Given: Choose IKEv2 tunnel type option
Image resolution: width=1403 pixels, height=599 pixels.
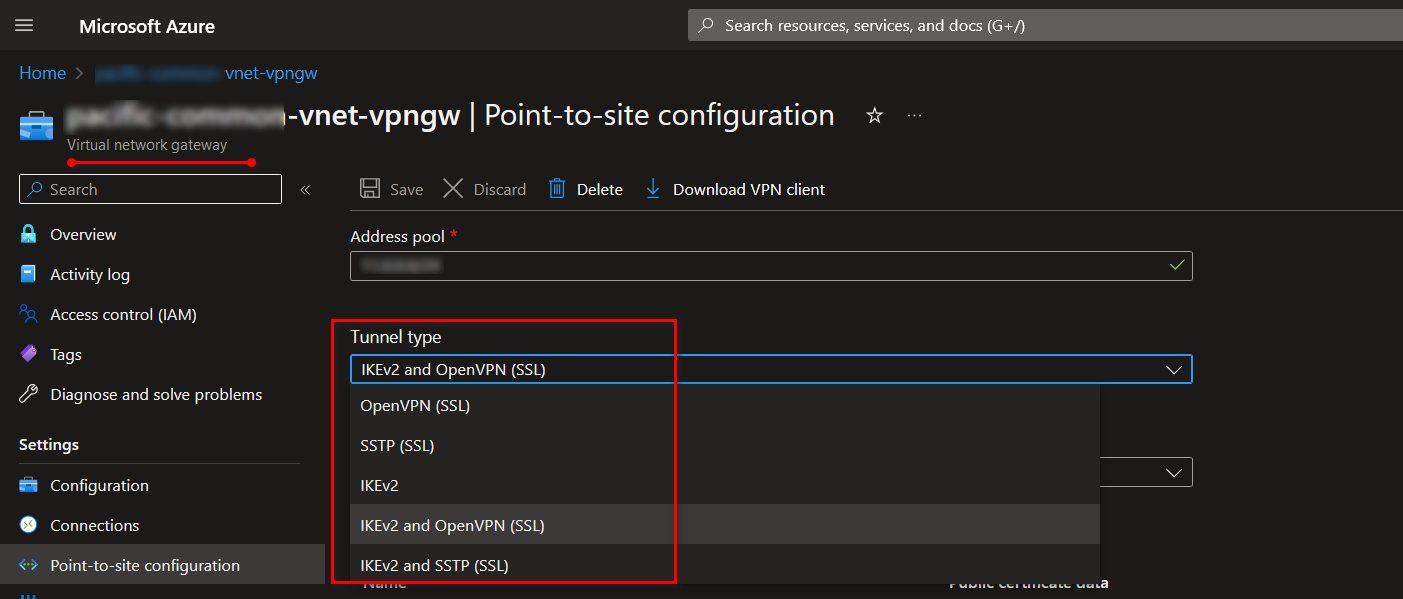Looking at the screenshot, I should point(725,485).
